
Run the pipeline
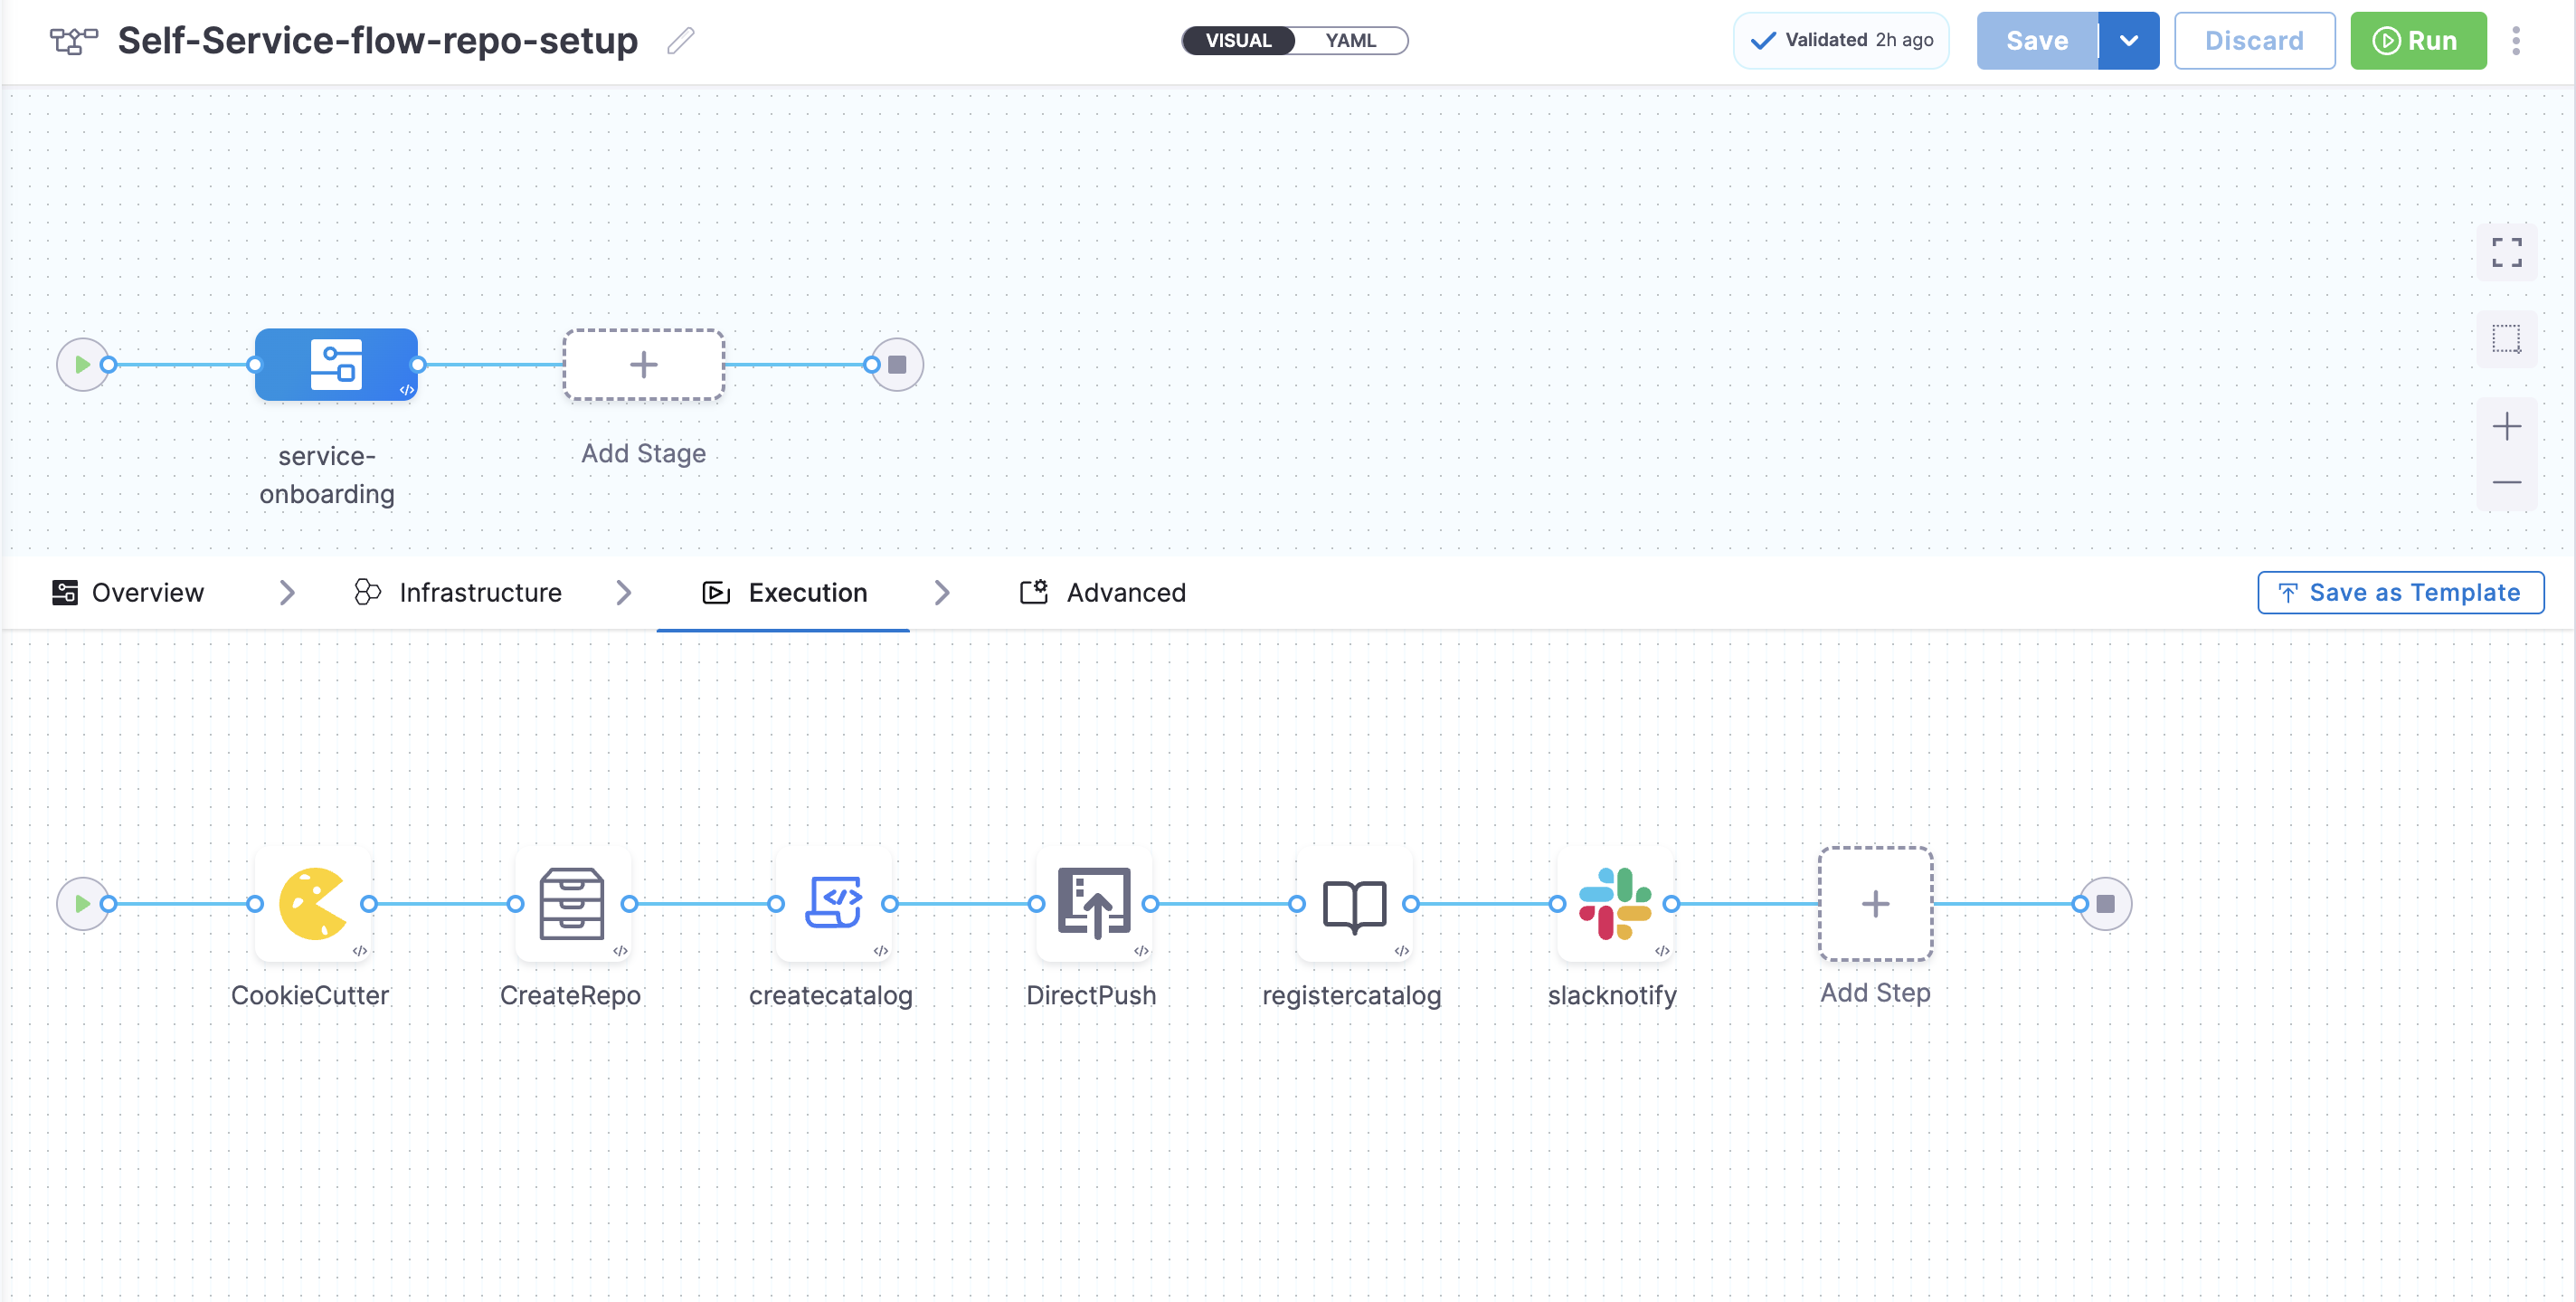(x=2416, y=41)
